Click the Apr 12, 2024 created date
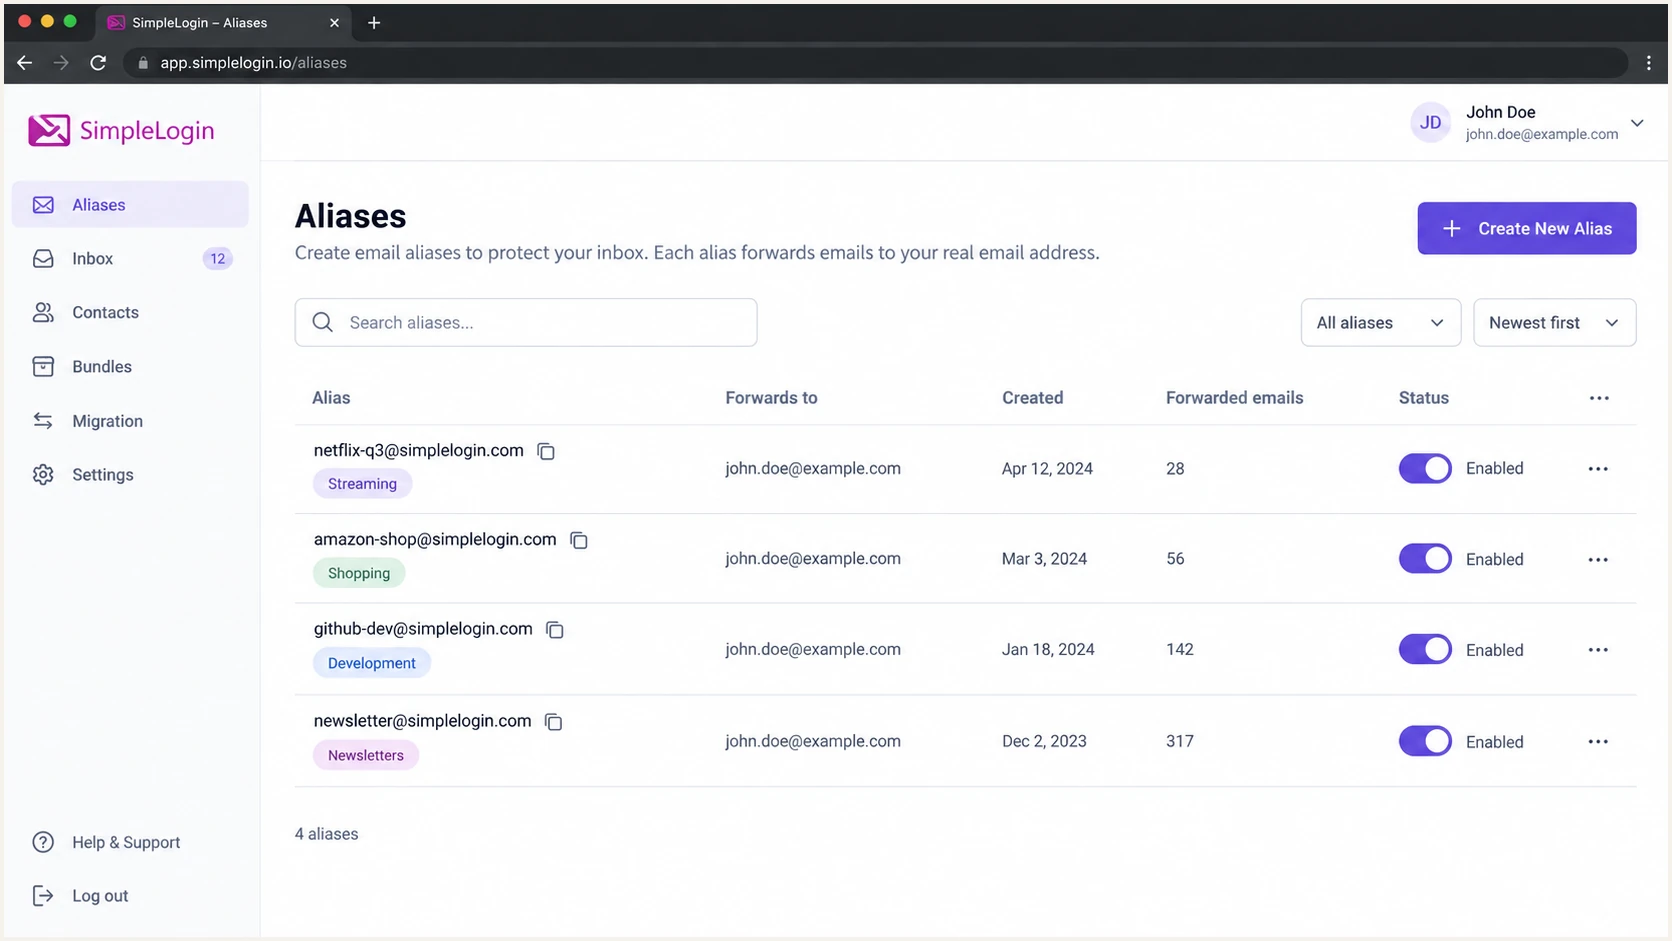The image size is (1672, 941). click(1047, 469)
